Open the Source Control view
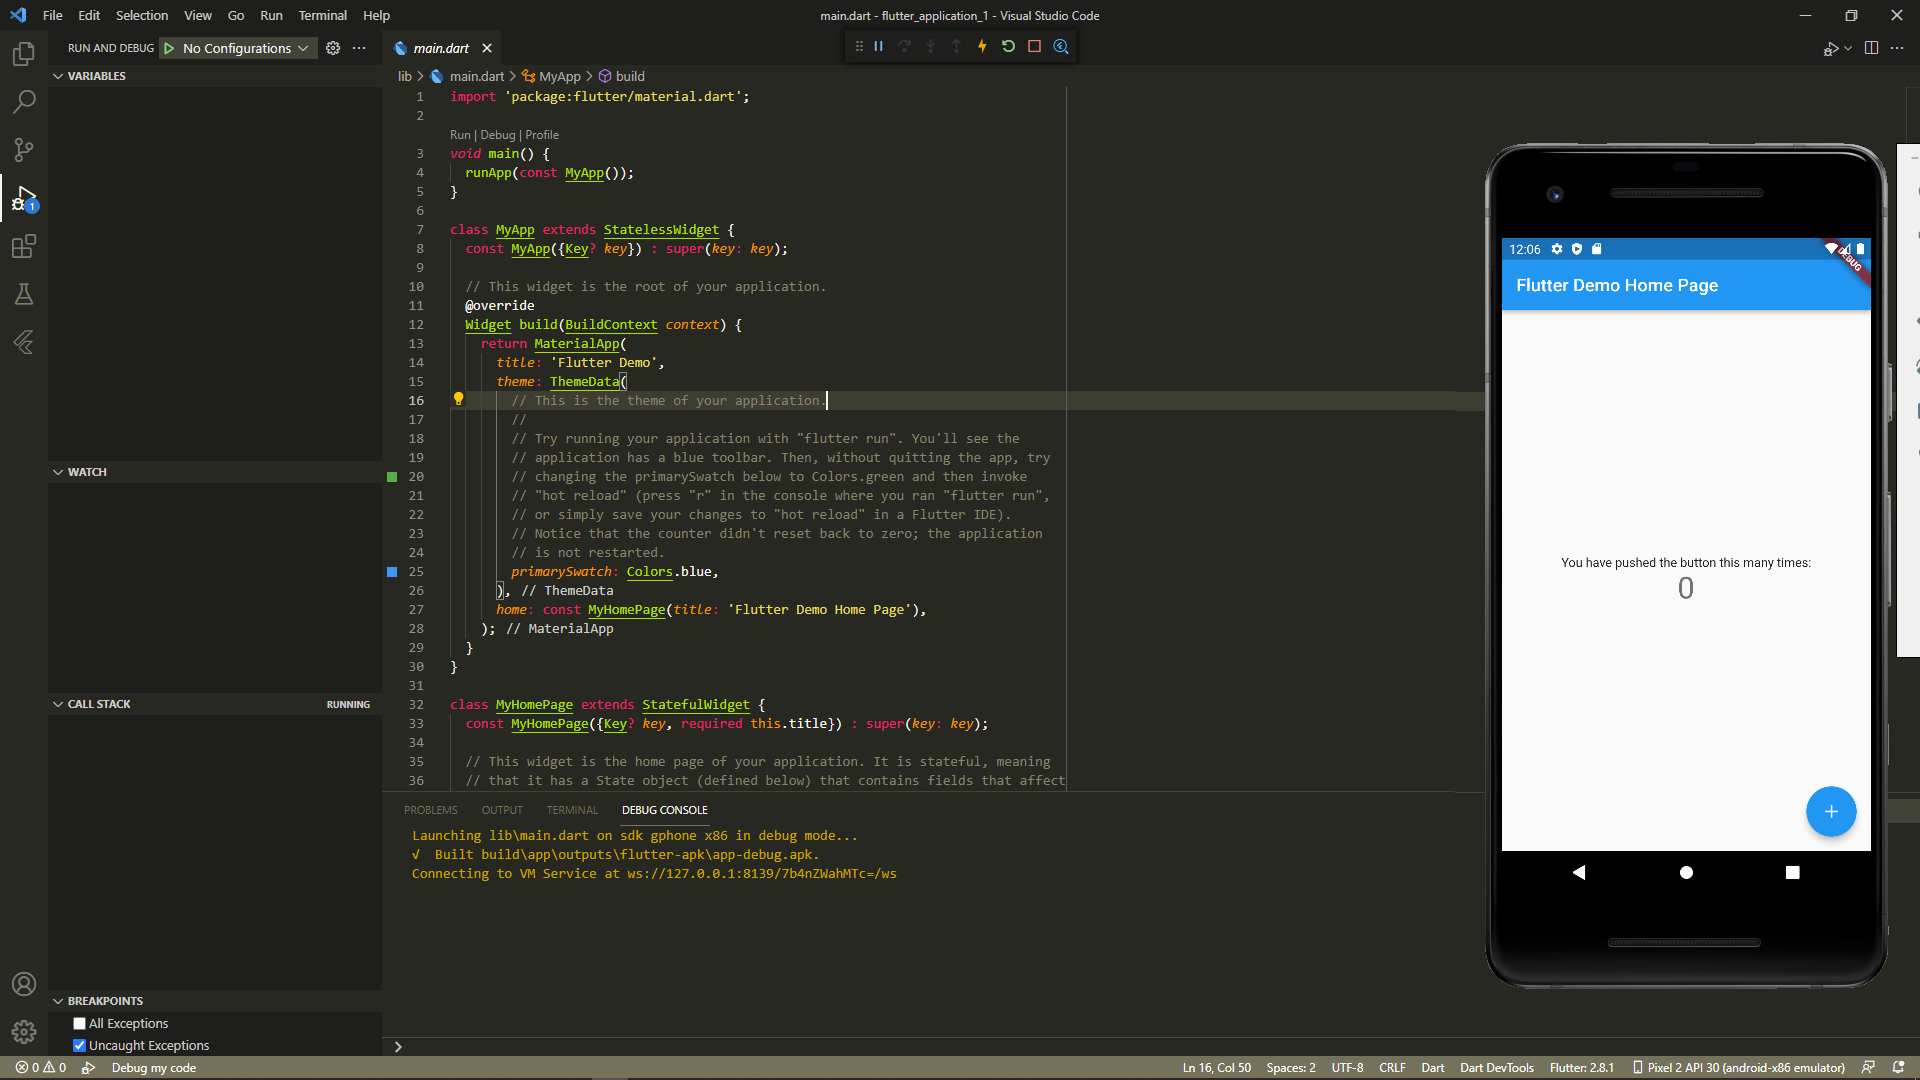1920x1080 pixels. (24, 150)
